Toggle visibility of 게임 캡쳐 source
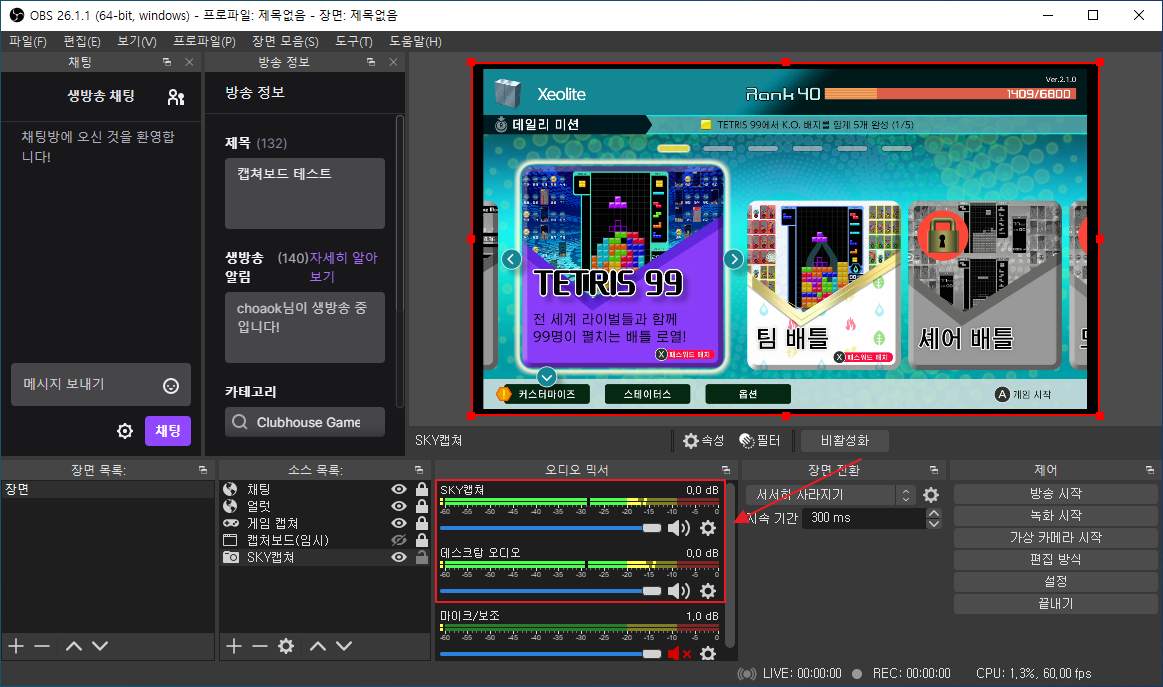1163x687 pixels. pos(399,523)
